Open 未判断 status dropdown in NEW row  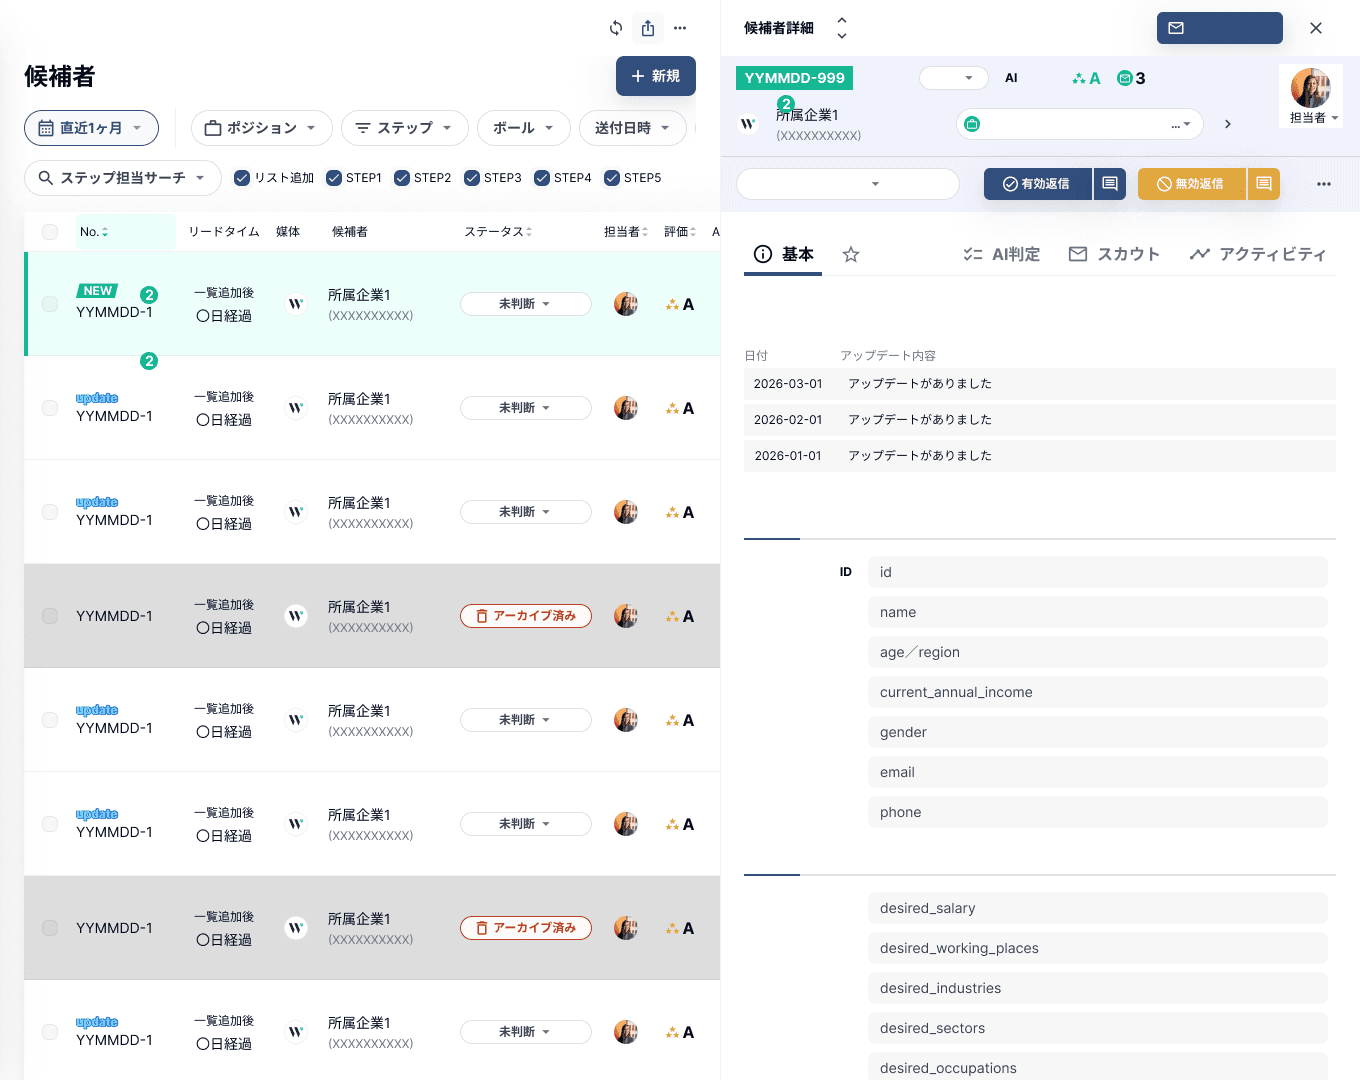525,304
